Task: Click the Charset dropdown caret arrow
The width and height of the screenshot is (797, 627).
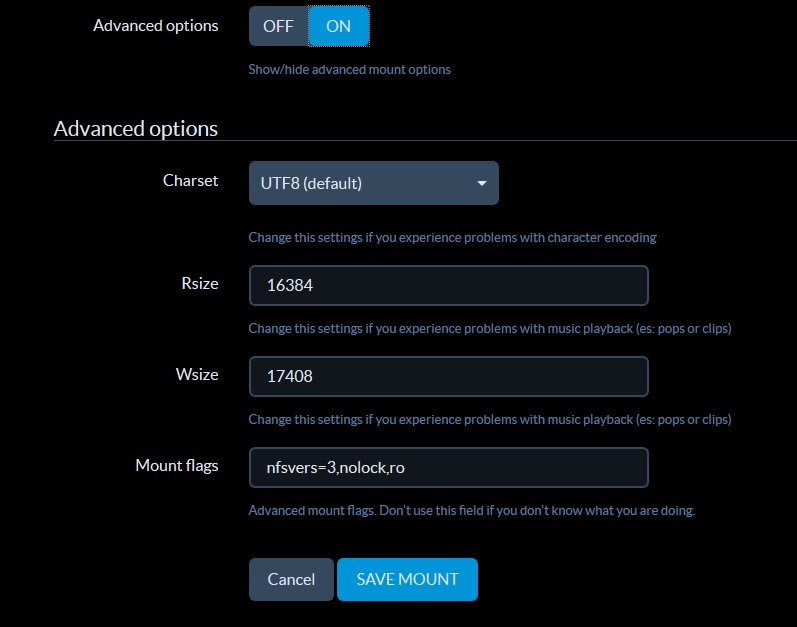Action: tap(481, 183)
